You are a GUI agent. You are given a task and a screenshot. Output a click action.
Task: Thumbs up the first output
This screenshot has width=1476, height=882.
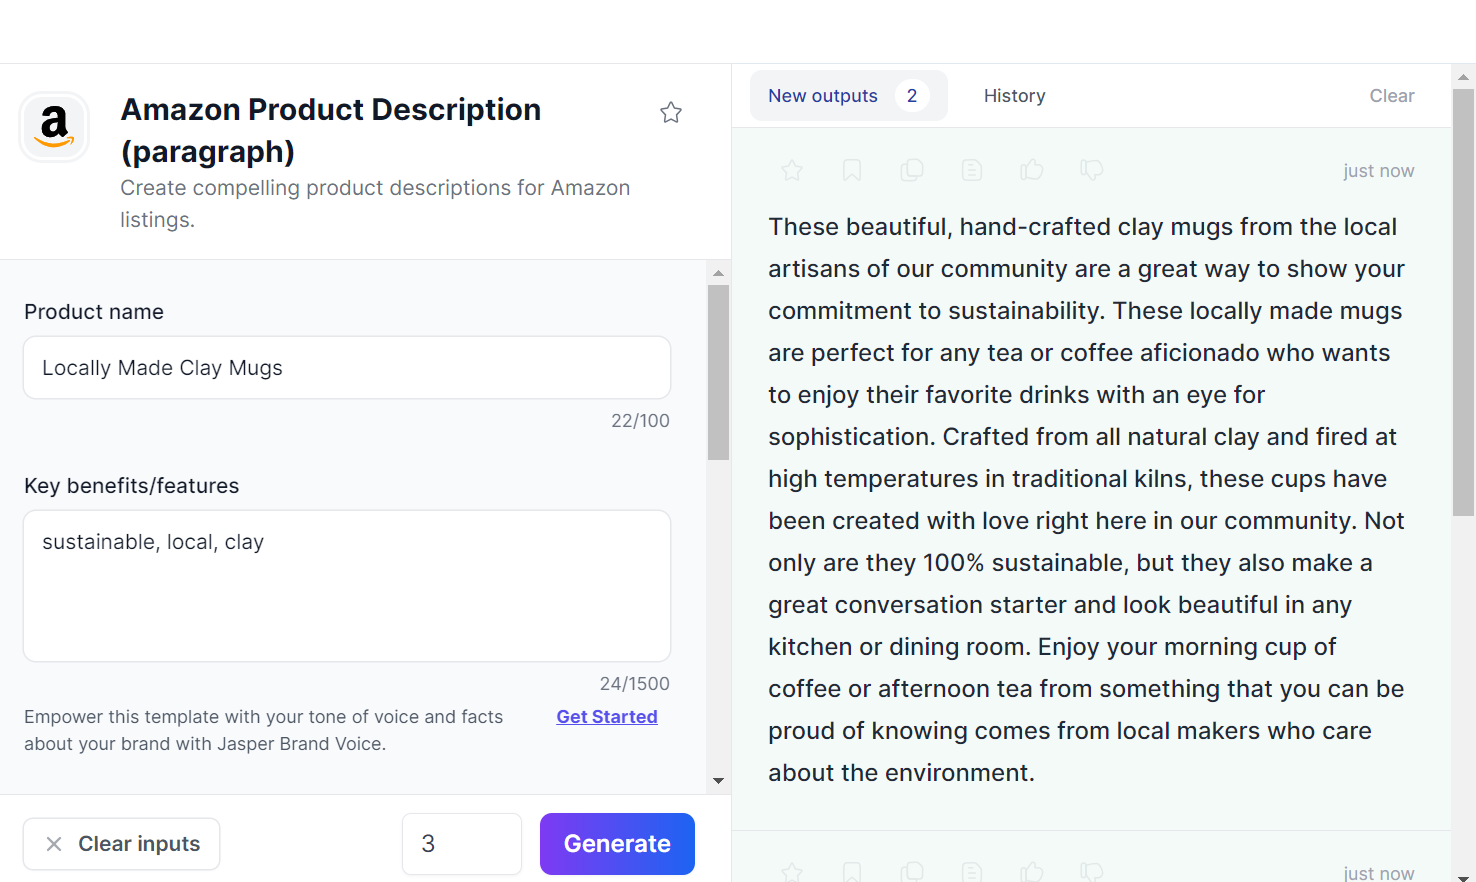[1032, 170]
